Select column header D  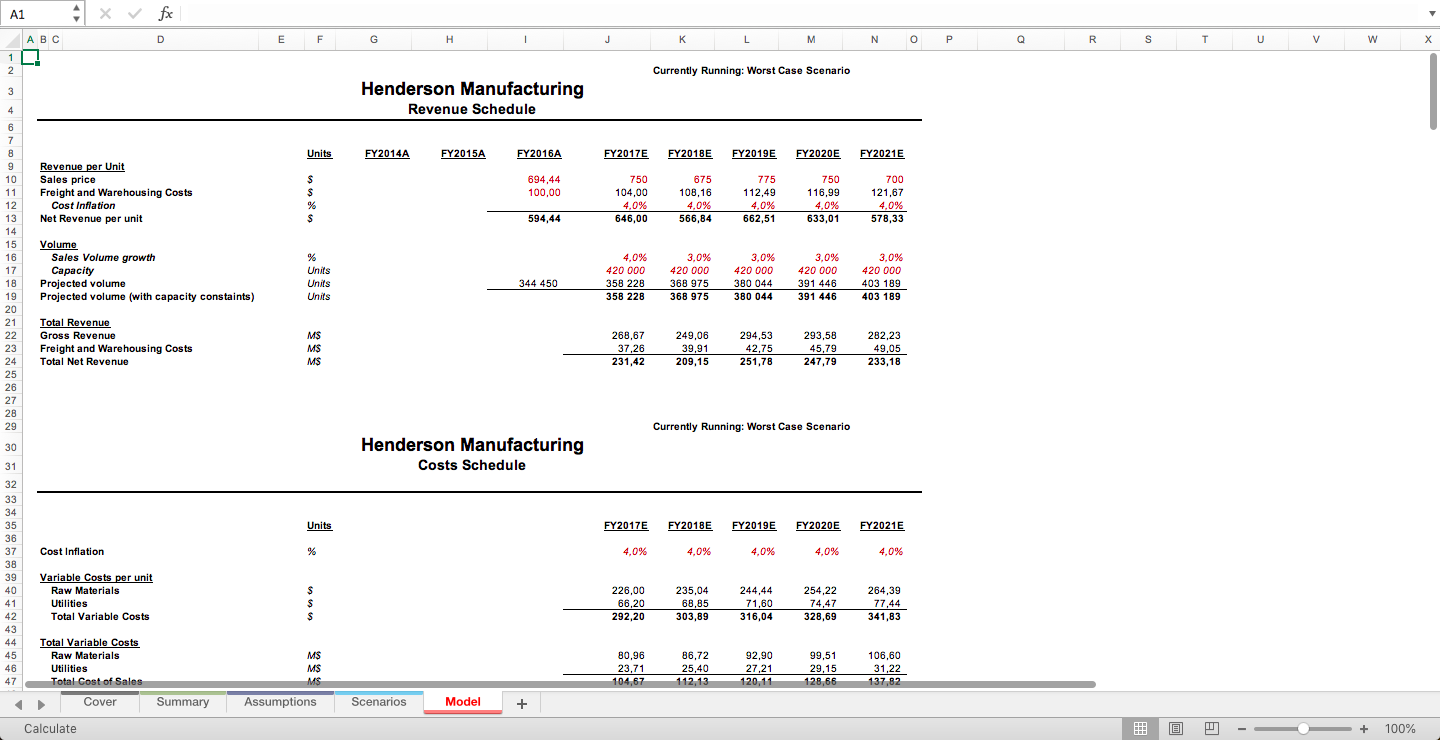160,39
